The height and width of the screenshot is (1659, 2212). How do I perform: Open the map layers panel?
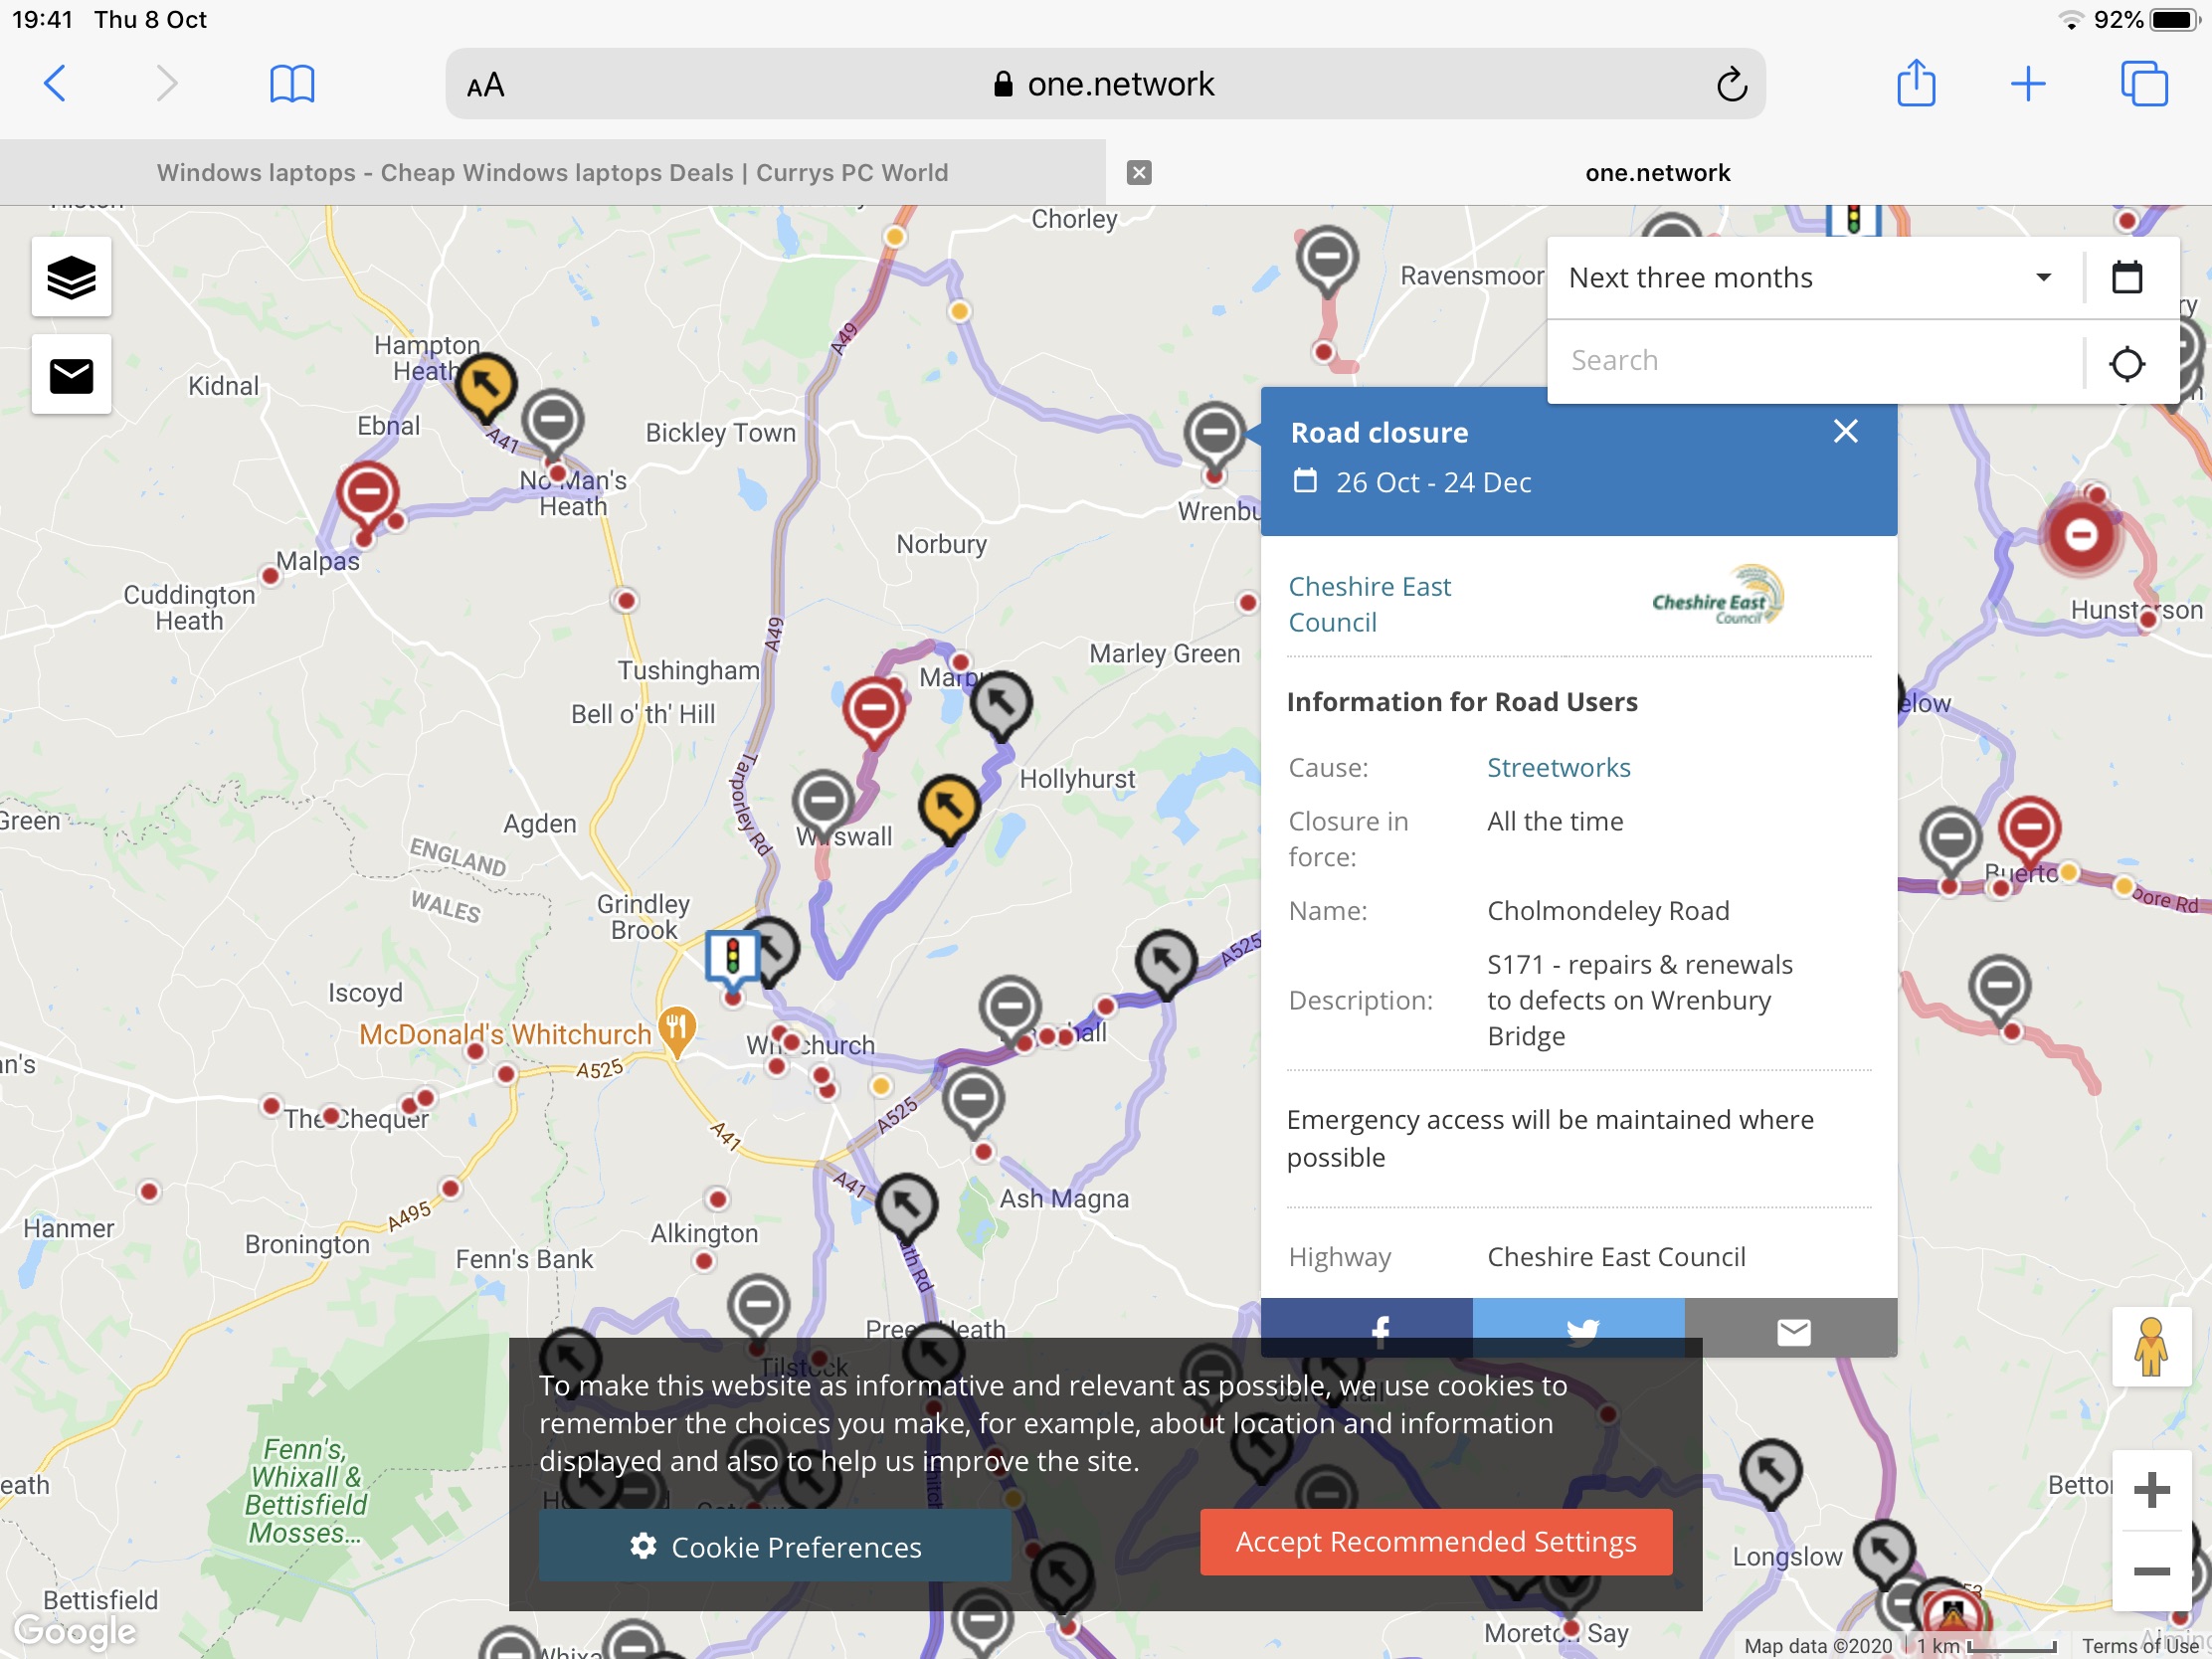point(71,277)
